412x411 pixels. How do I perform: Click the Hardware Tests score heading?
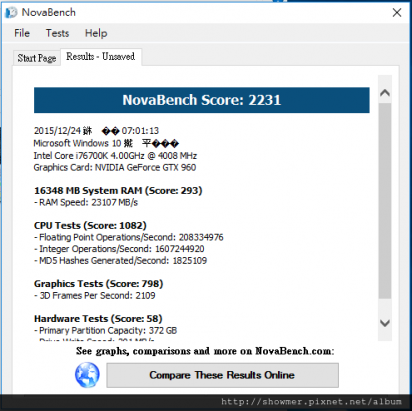[x=98, y=319]
